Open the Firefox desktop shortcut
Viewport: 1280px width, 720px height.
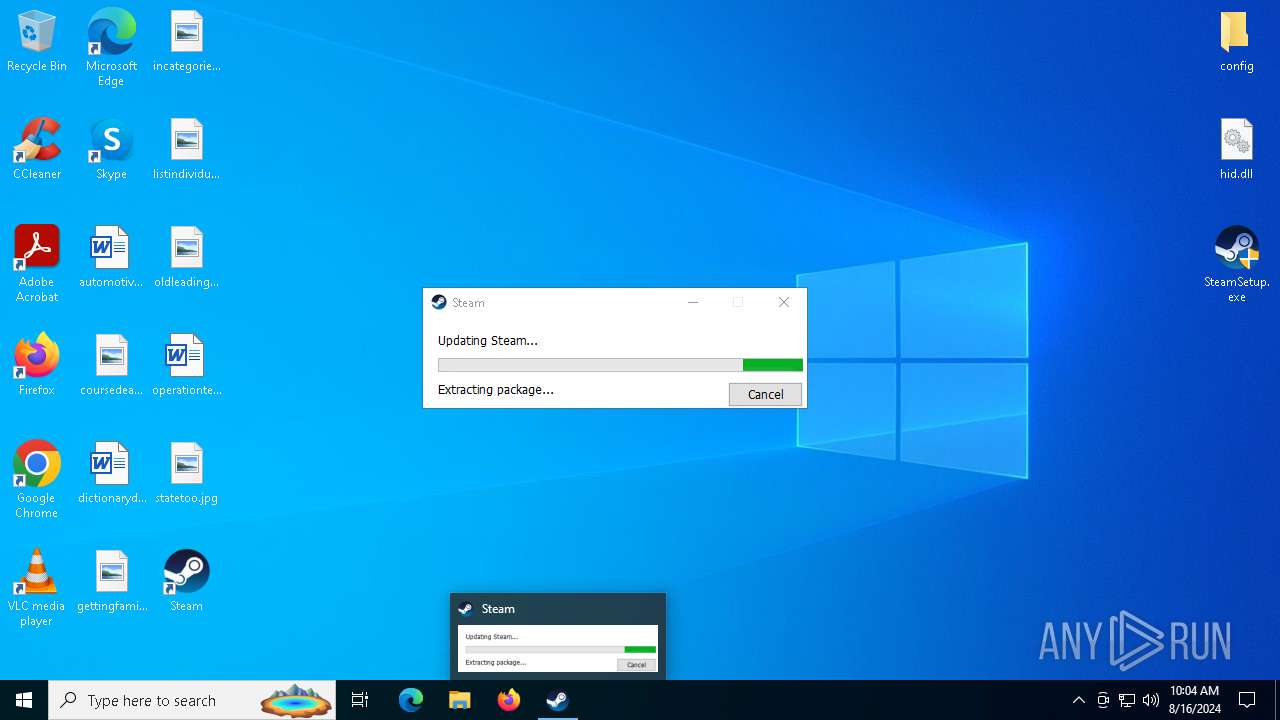(x=37, y=366)
